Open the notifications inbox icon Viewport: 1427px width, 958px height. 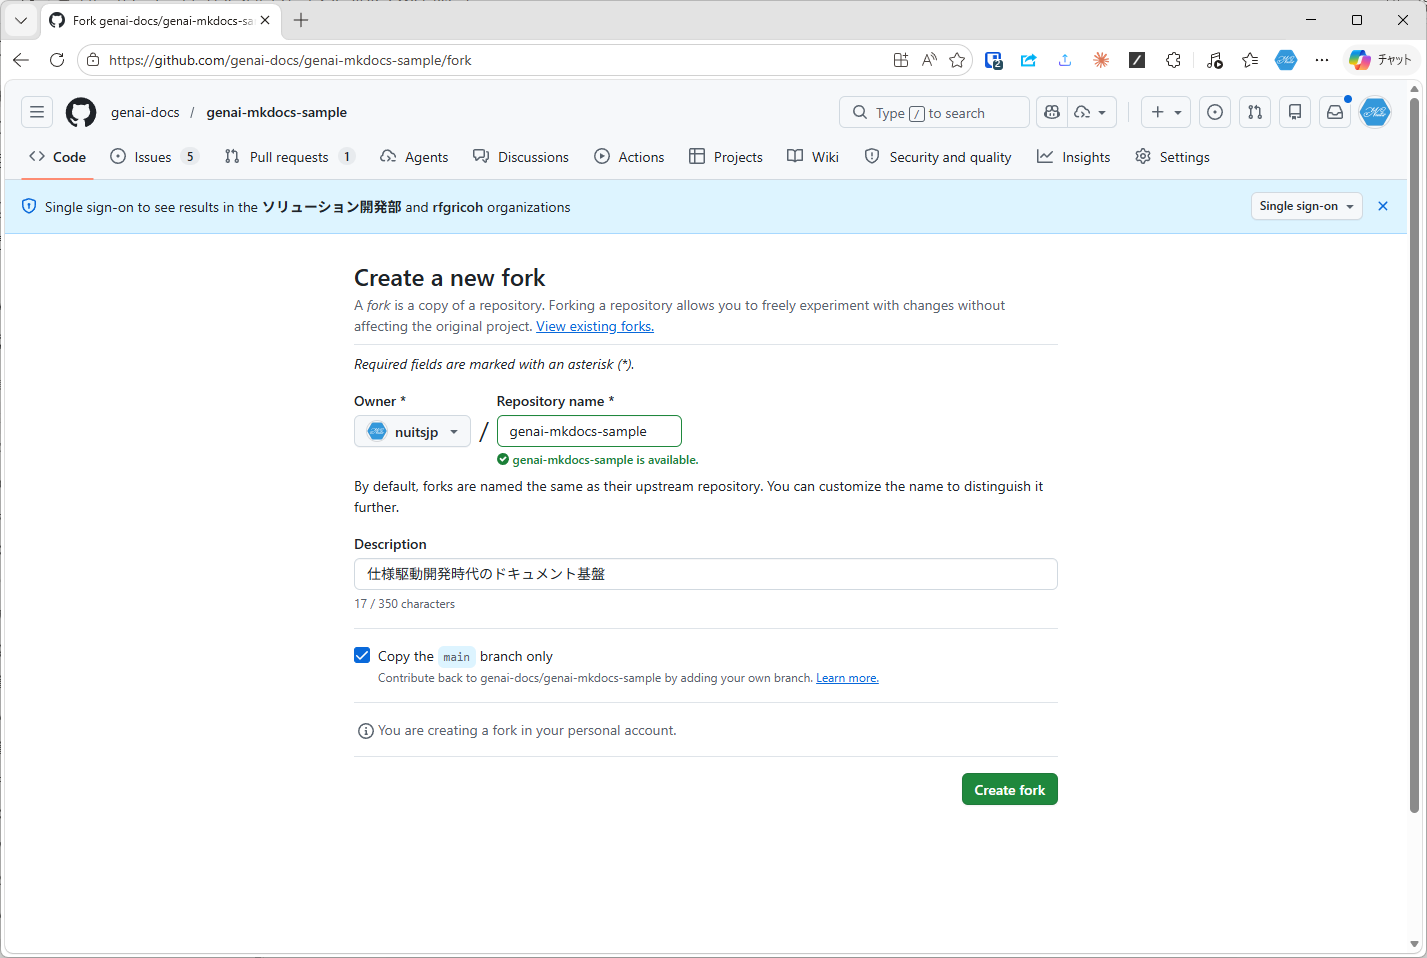[x=1335, y=113]
